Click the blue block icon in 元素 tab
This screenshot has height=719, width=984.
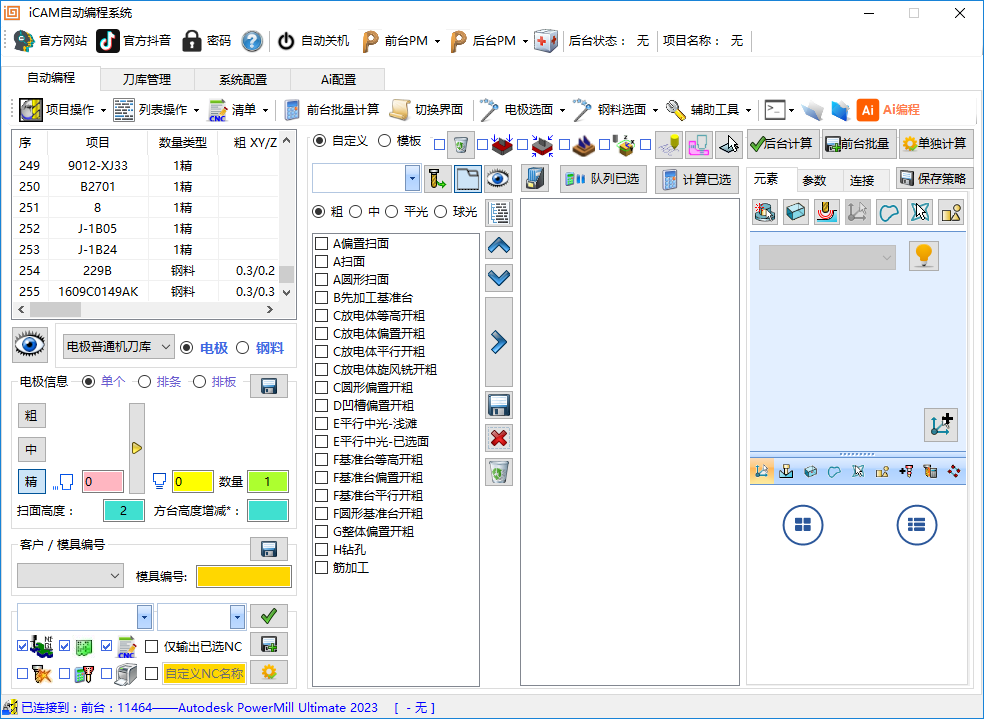(796, 212)
